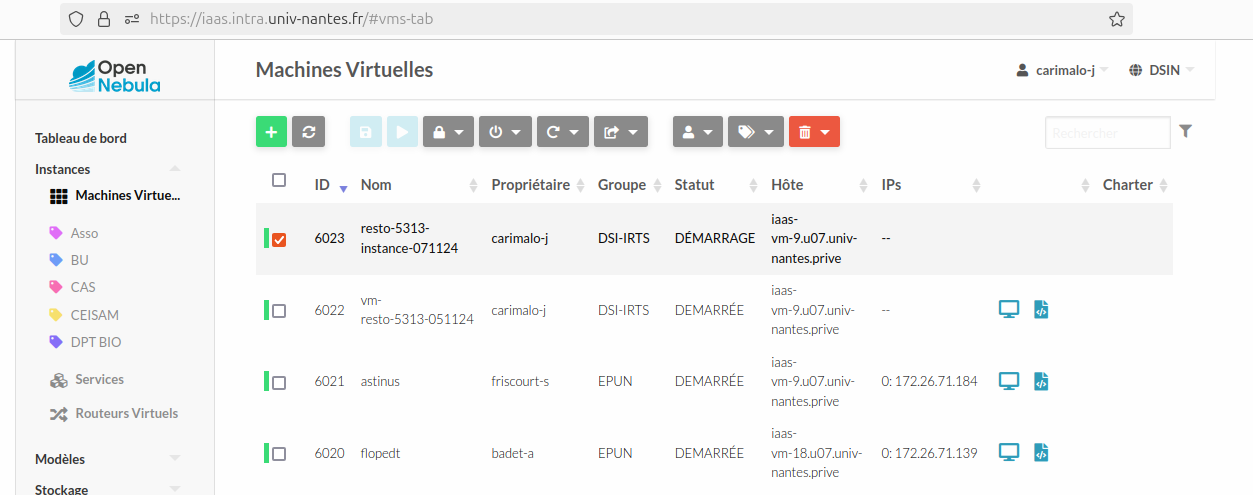Select Machines Virtuelles in the sidebar
The width and height of the screenshot is (1253, 495).
115,195
